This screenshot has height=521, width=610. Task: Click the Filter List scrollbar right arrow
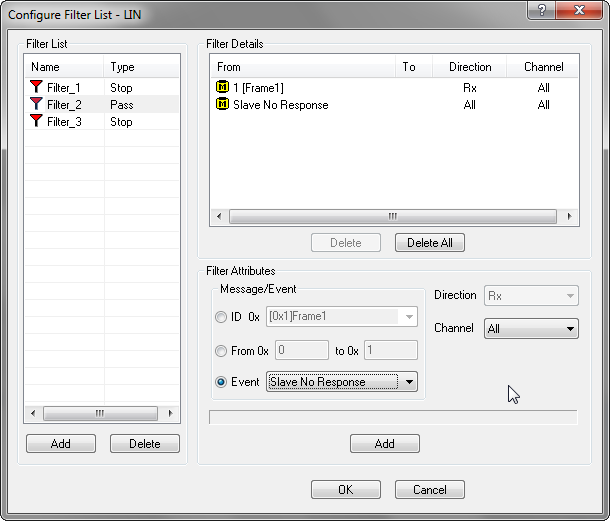[x=170, y=413]
